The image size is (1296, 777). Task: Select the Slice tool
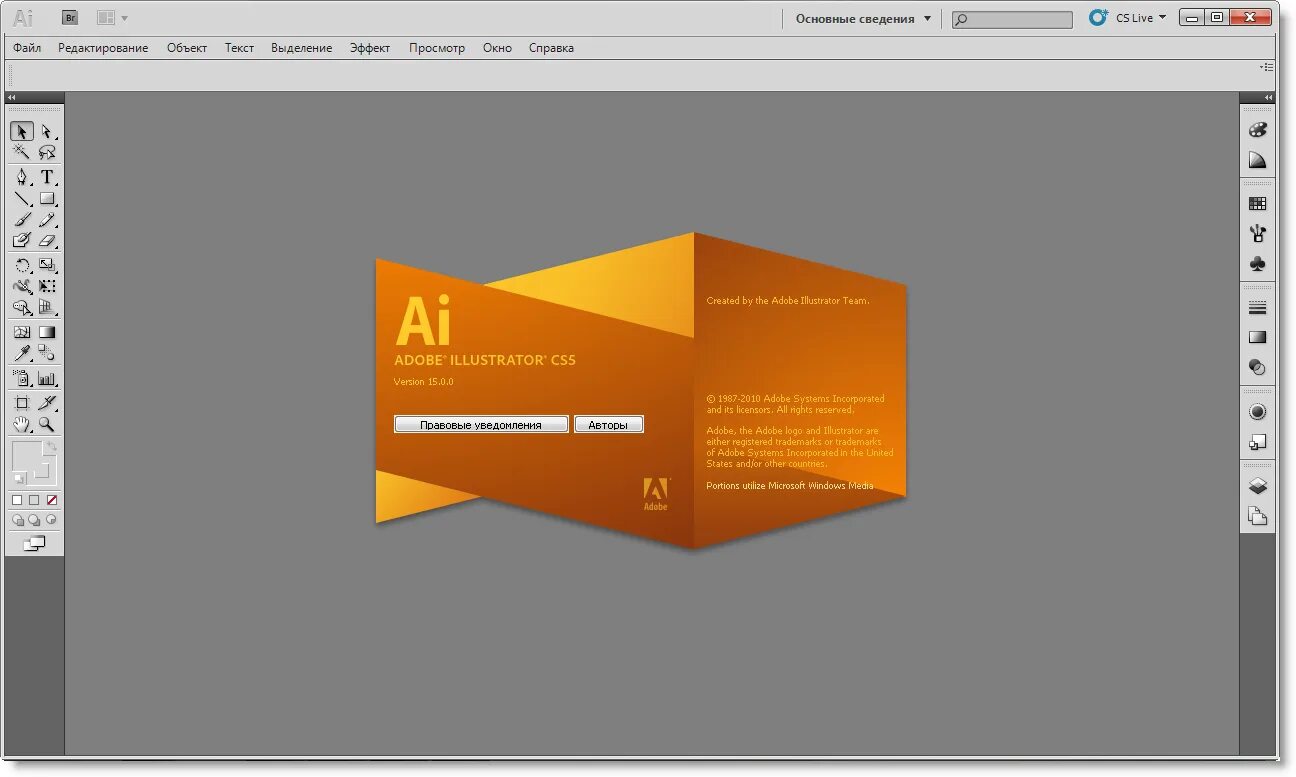tap(47, 403)
